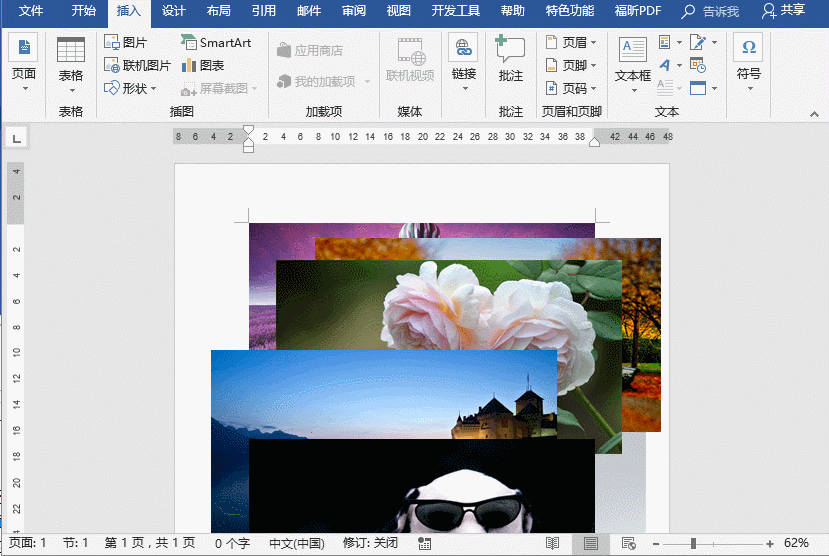Click the macro recording icon in status bar

click(x=424, y=543)
